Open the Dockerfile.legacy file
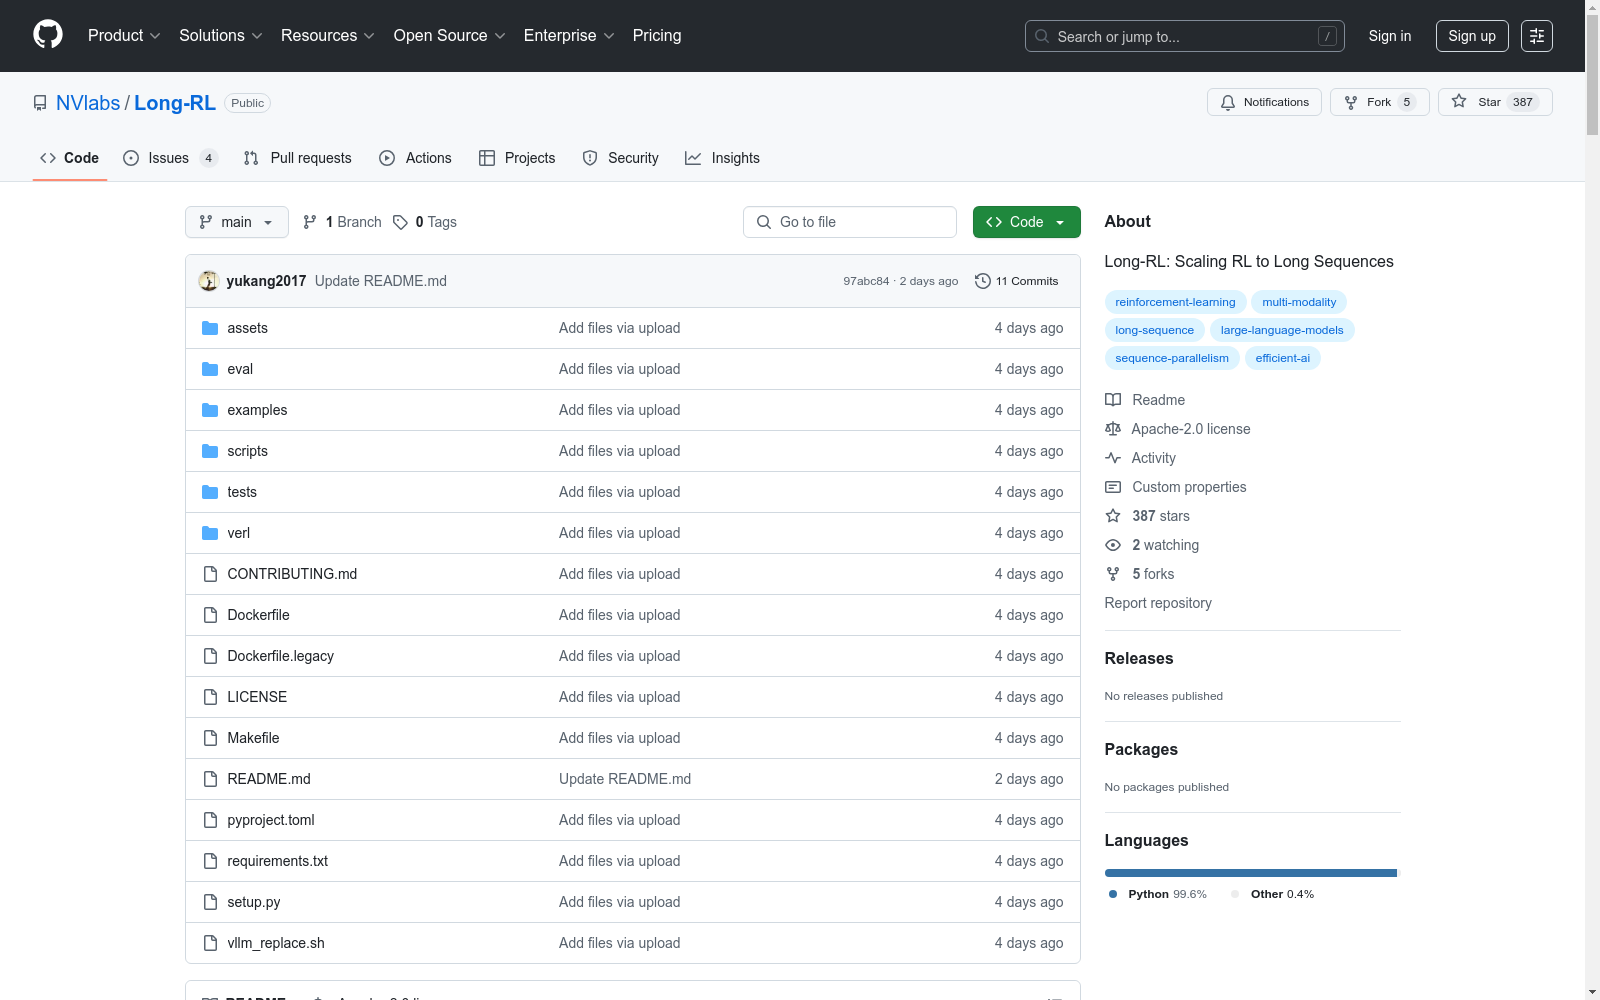 point(281,656)
